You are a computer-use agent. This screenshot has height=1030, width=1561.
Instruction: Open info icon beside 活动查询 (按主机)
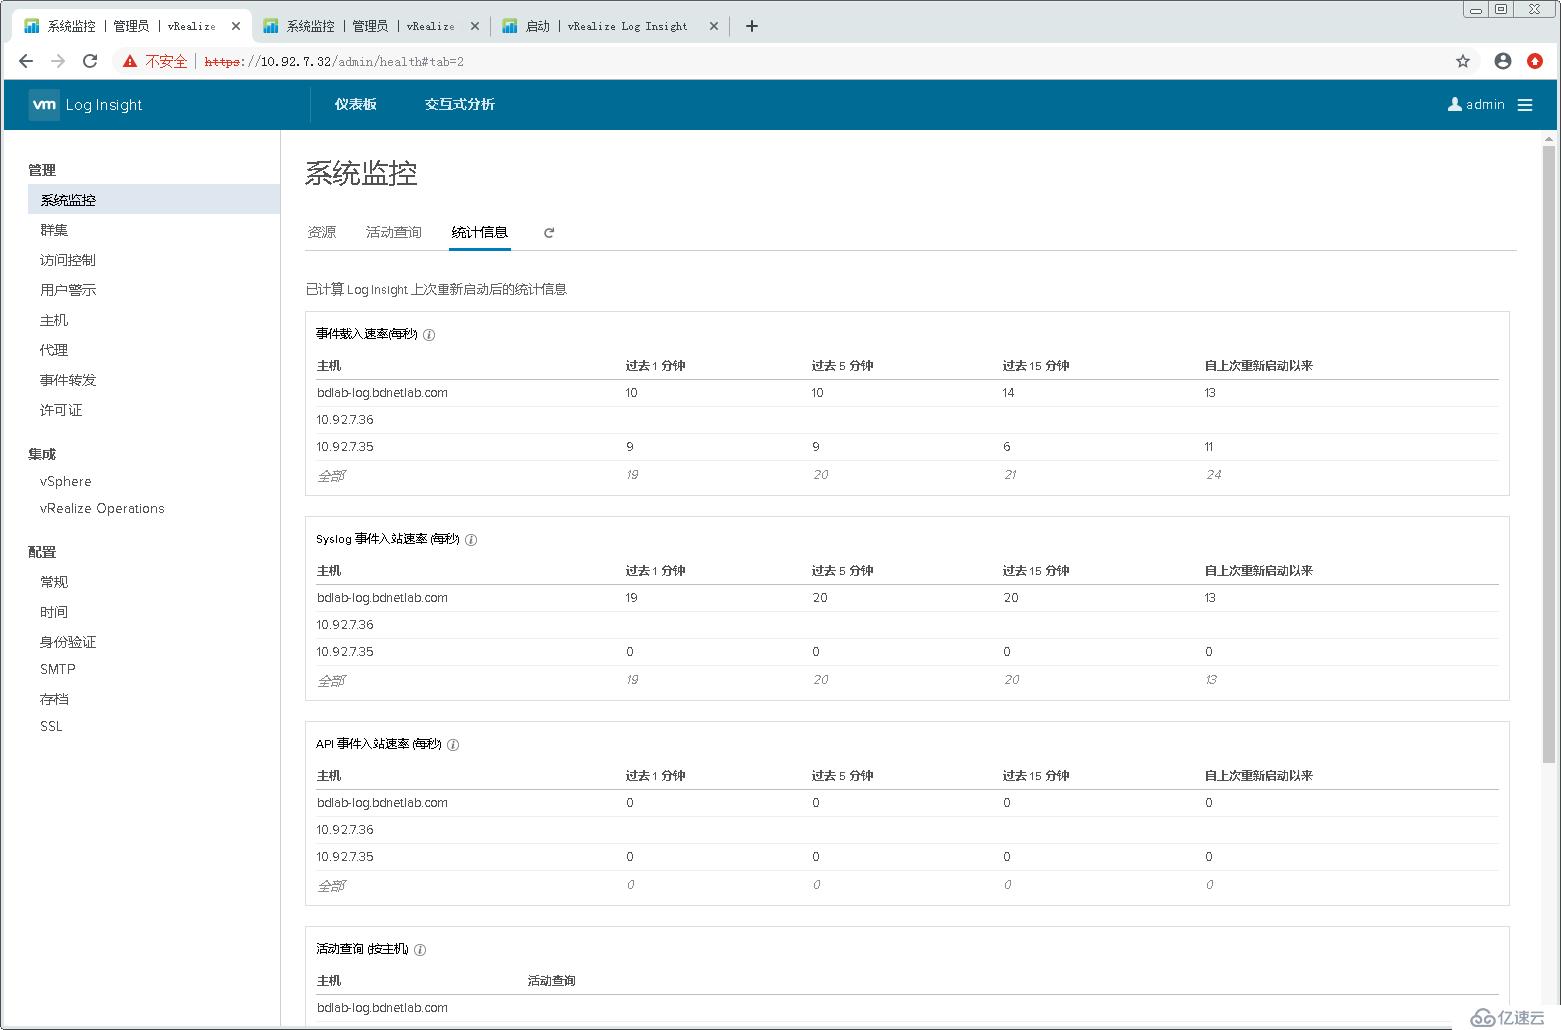click(420, 950)
